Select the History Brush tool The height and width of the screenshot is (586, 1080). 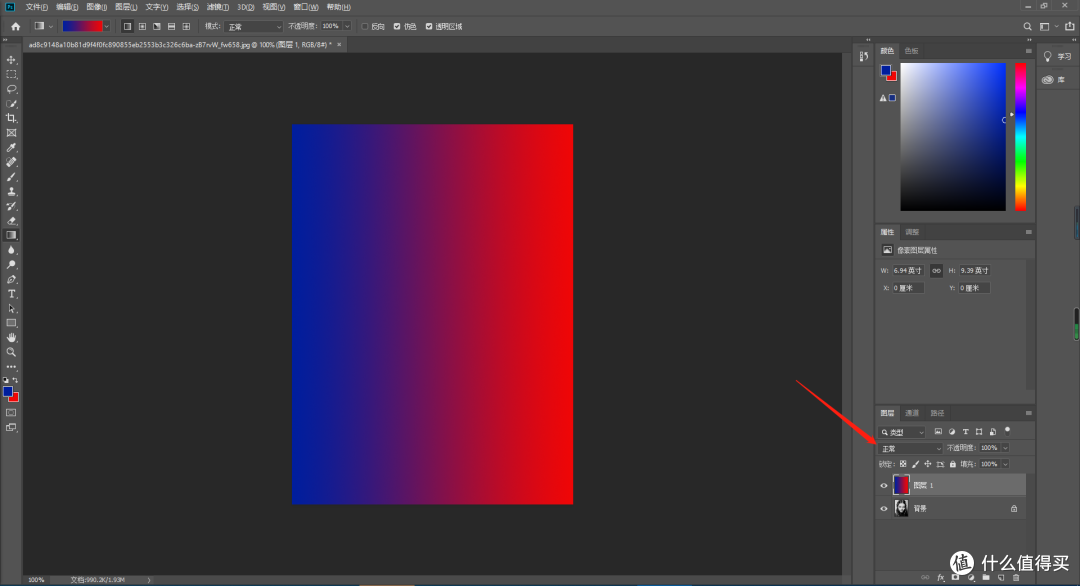[11, 206]
